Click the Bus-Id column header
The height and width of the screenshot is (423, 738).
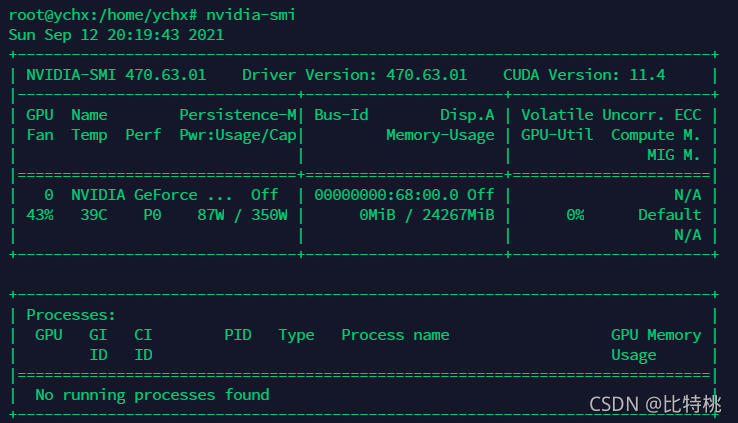341,115
